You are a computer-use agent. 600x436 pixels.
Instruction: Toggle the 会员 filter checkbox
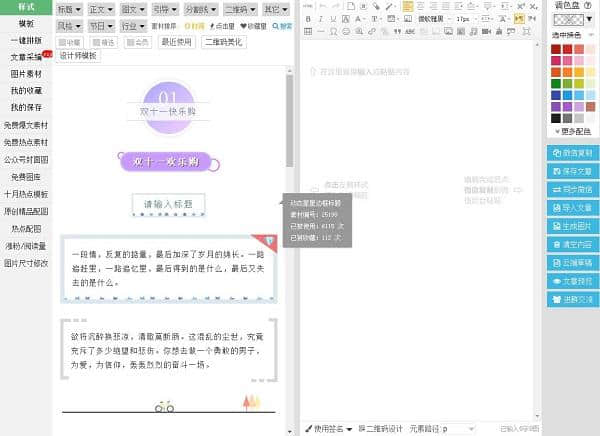[136, 42]
